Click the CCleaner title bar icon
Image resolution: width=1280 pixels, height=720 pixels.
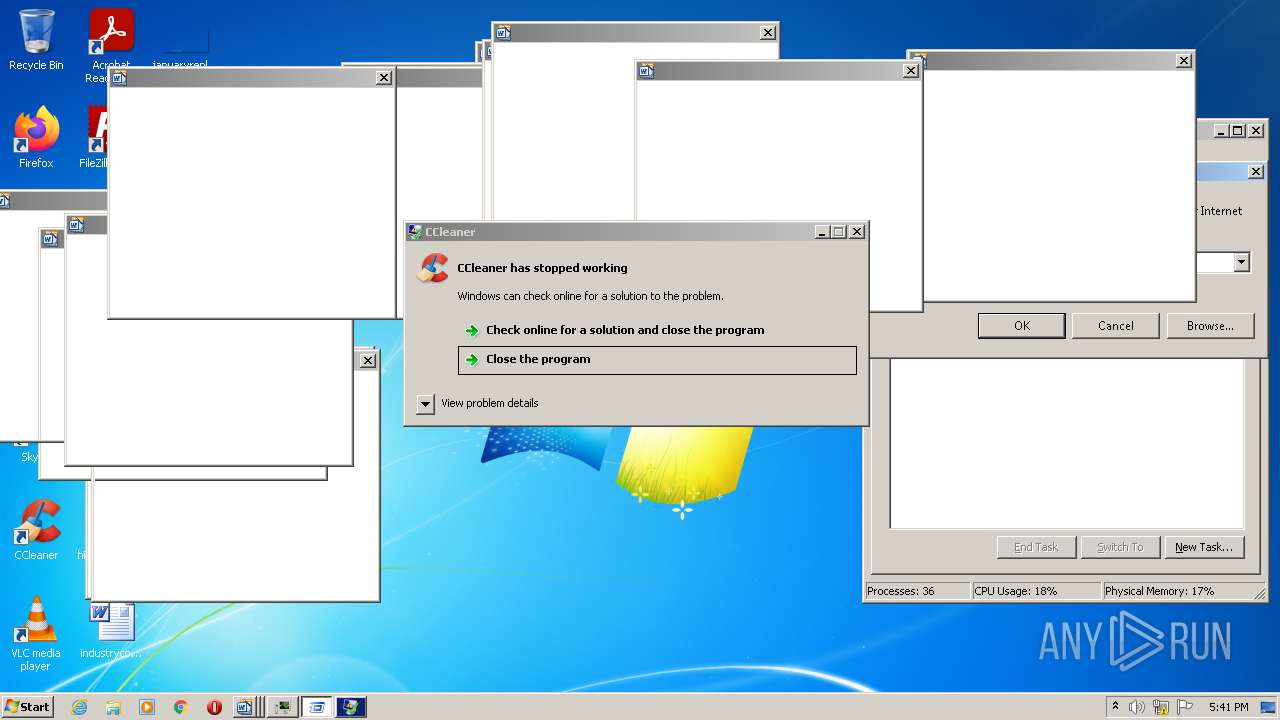tap(414, 232)
